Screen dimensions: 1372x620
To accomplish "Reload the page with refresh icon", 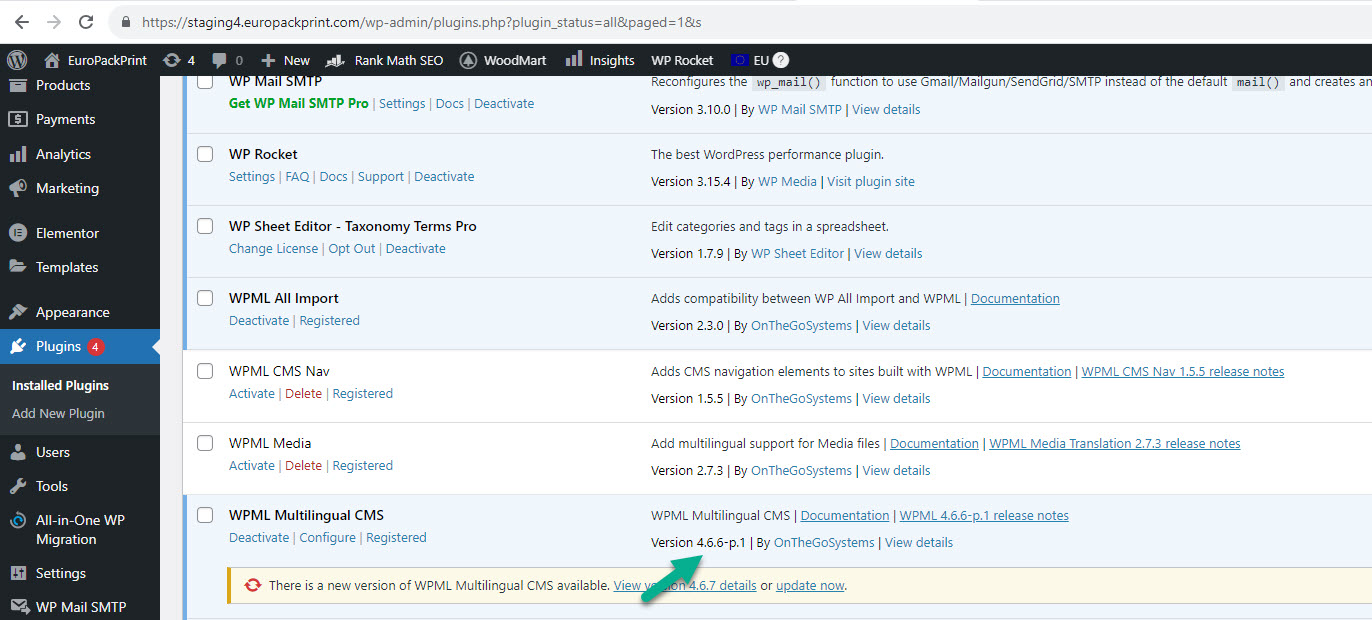I will (86, 21).
